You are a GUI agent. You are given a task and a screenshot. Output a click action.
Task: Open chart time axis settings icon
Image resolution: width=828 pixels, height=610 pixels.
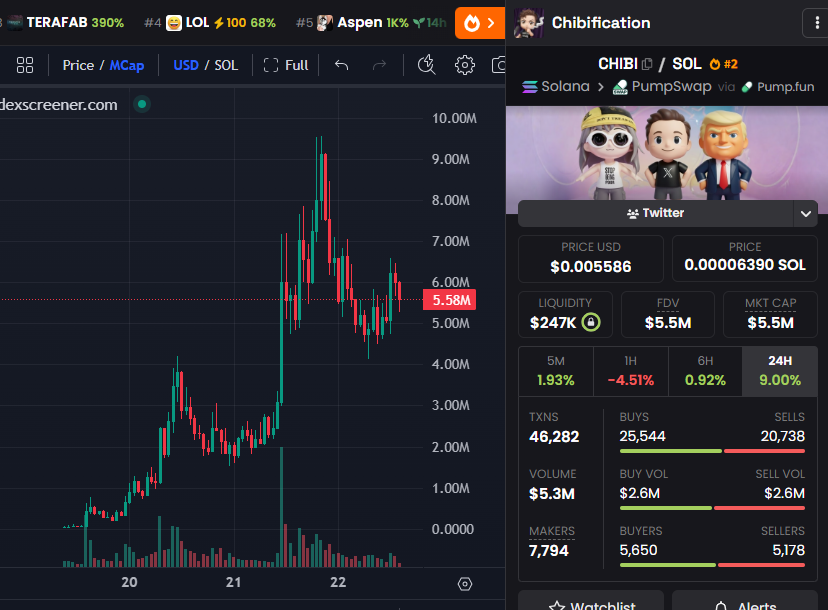(x=465, y=584)
